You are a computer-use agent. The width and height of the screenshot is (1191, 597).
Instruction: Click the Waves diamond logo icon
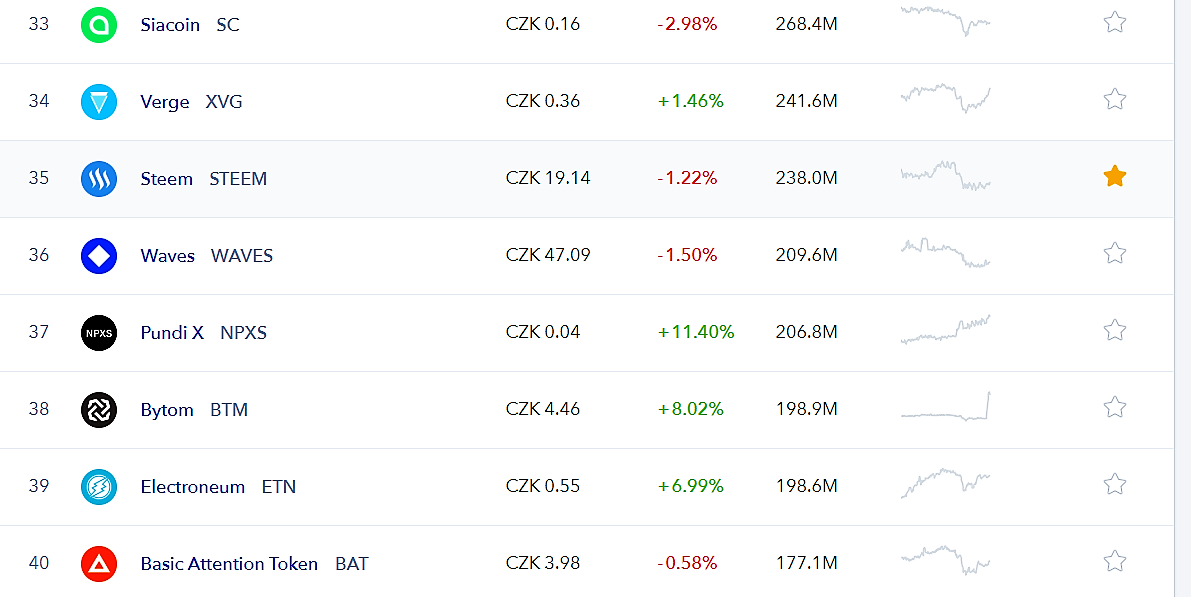point(99,255)
